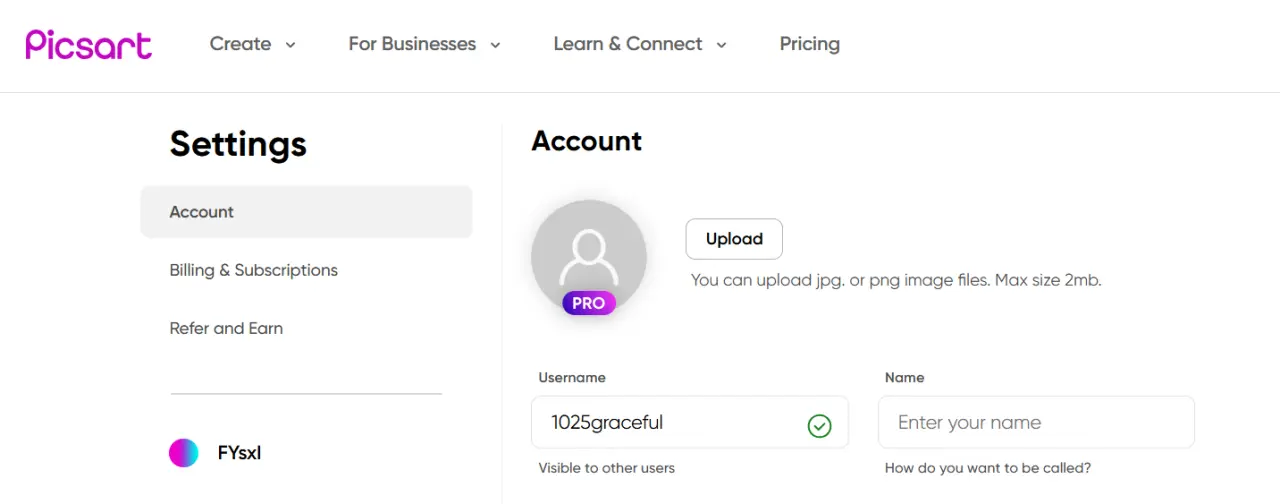Image resolution: width=1280 pixels, height=504 pixels.
Task: Expand the Learn & Connect chevron
Action: tap(721, 45)
